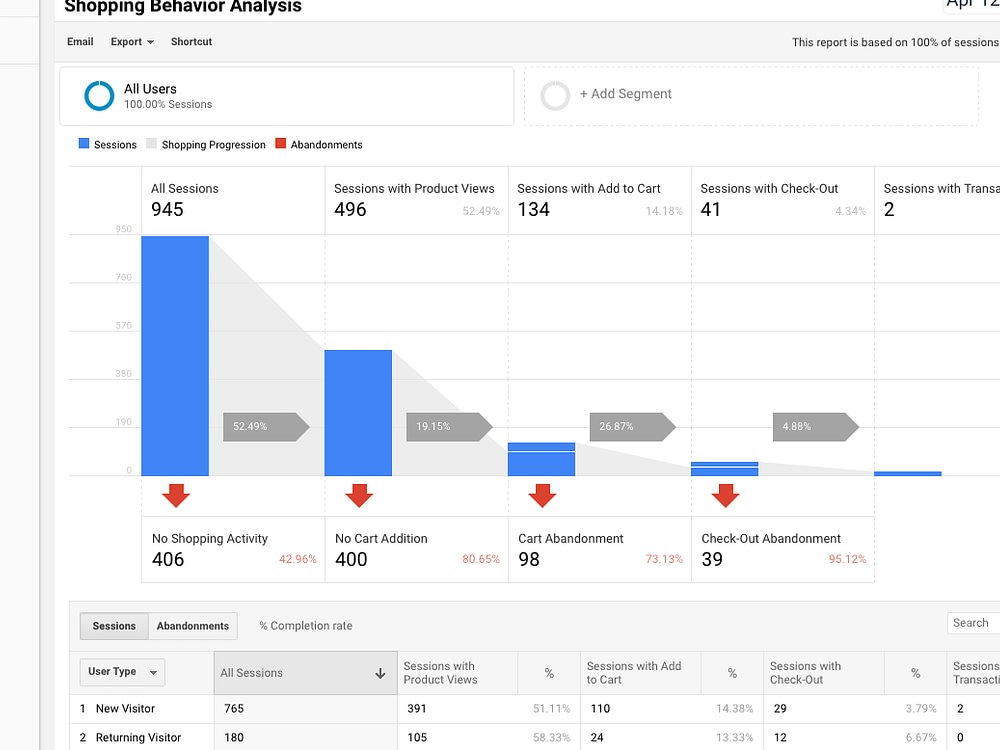Open the User Type dimension dropdown

pyautogui.click(x=122, y=672)
